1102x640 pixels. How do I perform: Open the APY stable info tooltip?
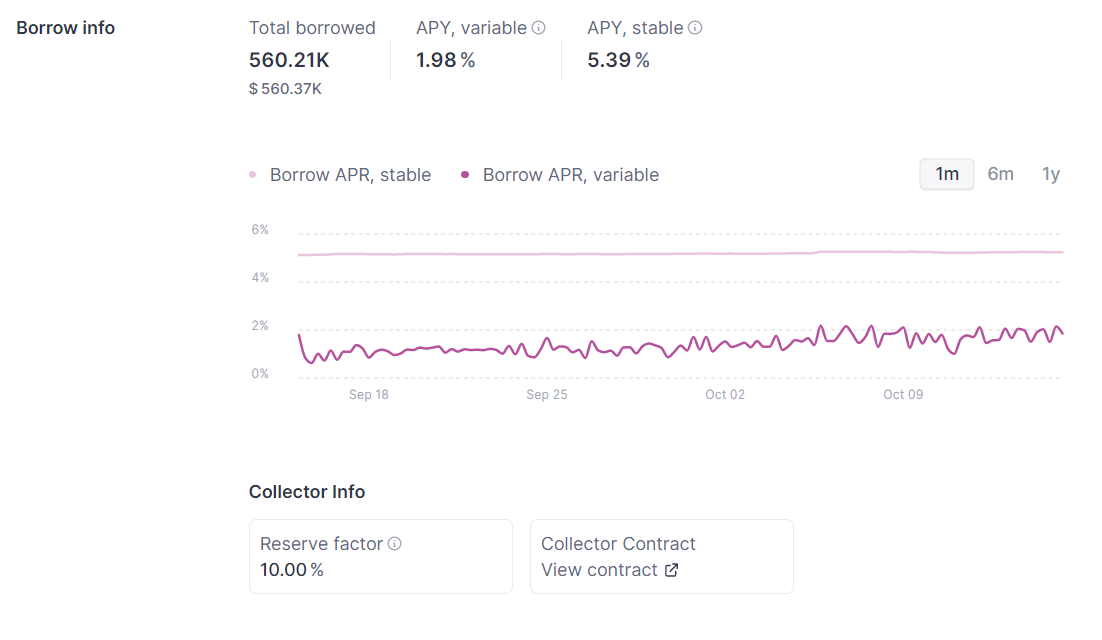[x=697, y=28]
